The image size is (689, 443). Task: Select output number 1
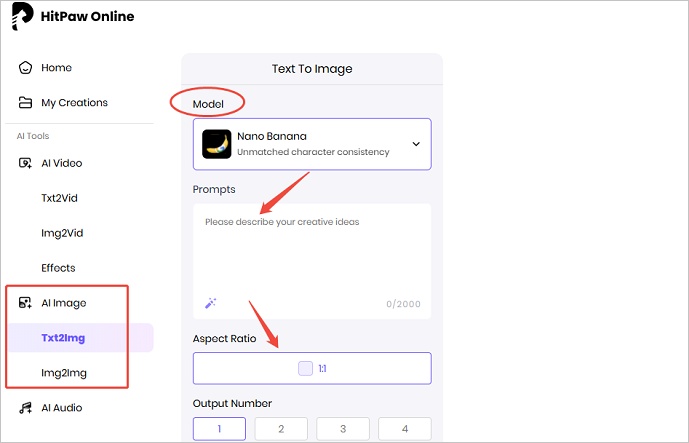(x=219, y=429)
